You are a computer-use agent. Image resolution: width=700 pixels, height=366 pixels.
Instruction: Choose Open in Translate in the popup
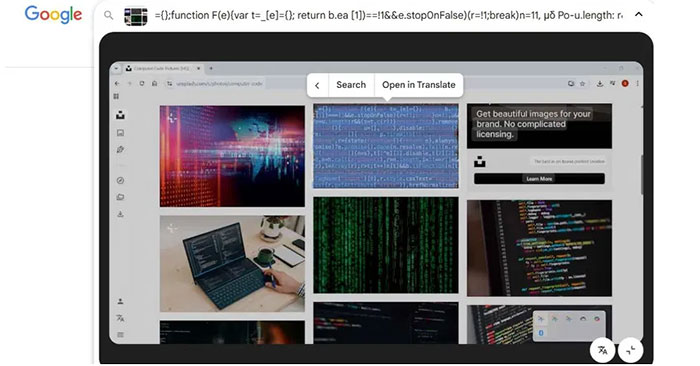click(419, 85)
